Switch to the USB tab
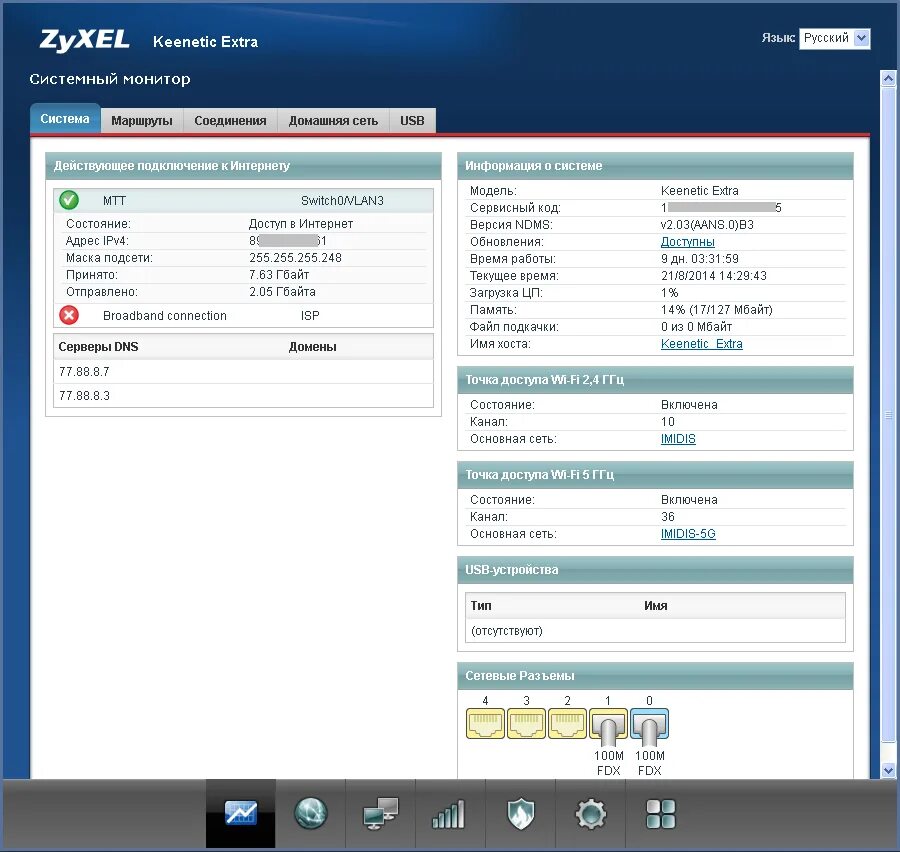Screen dimensions: 900x852 coord(412,121)
